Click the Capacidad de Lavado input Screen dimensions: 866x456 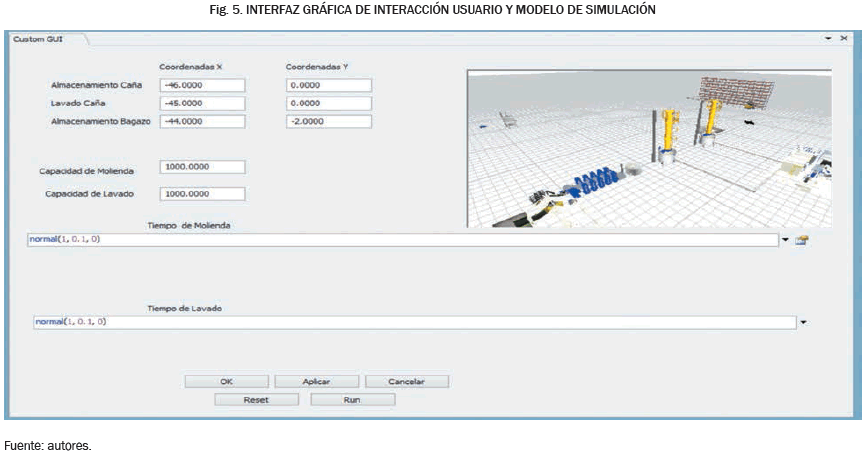(202, 194)
